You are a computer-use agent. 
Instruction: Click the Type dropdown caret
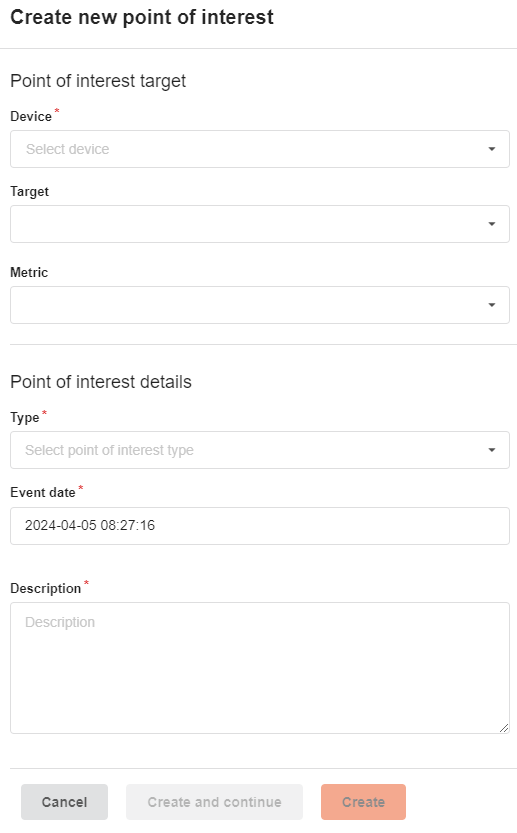(491, 450)
